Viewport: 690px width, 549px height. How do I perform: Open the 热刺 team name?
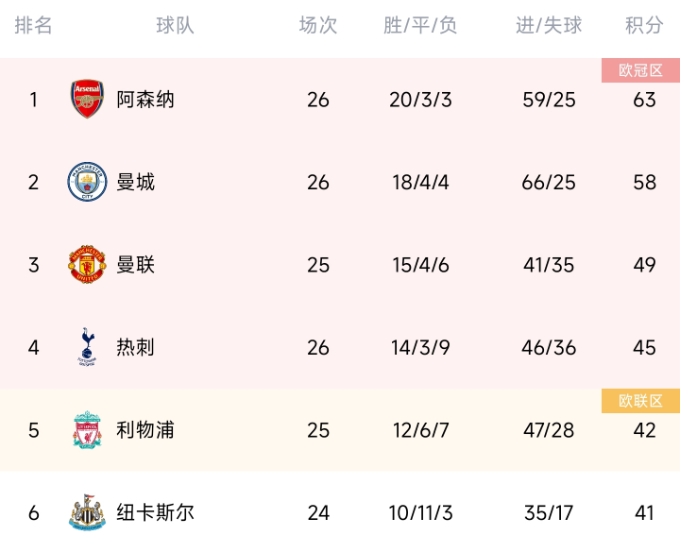point(136,348)
